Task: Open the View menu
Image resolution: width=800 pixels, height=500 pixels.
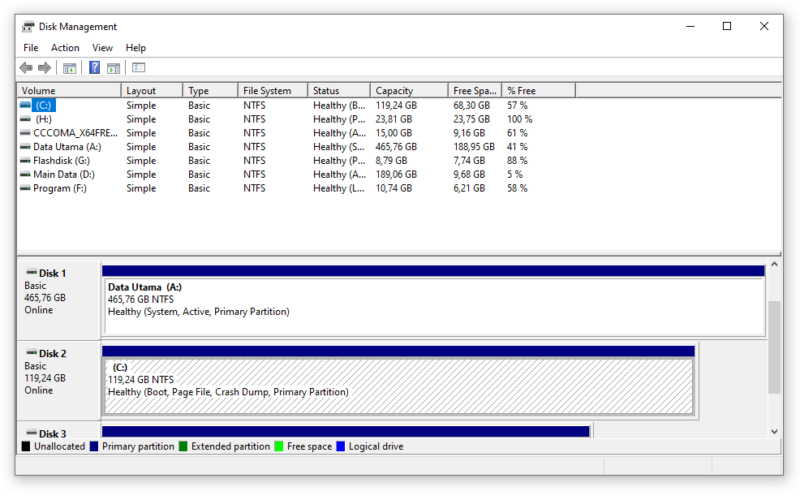Action: (x=102, y=47)
